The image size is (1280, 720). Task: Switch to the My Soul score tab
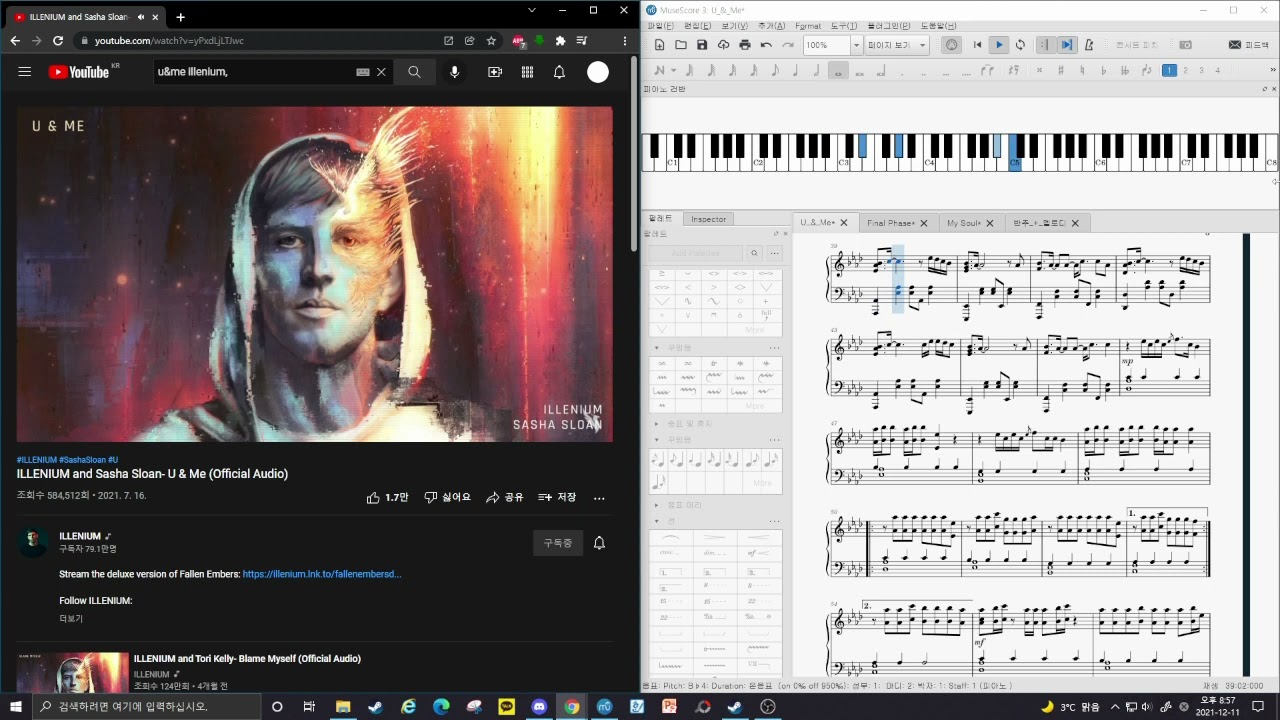pos(964,223)
